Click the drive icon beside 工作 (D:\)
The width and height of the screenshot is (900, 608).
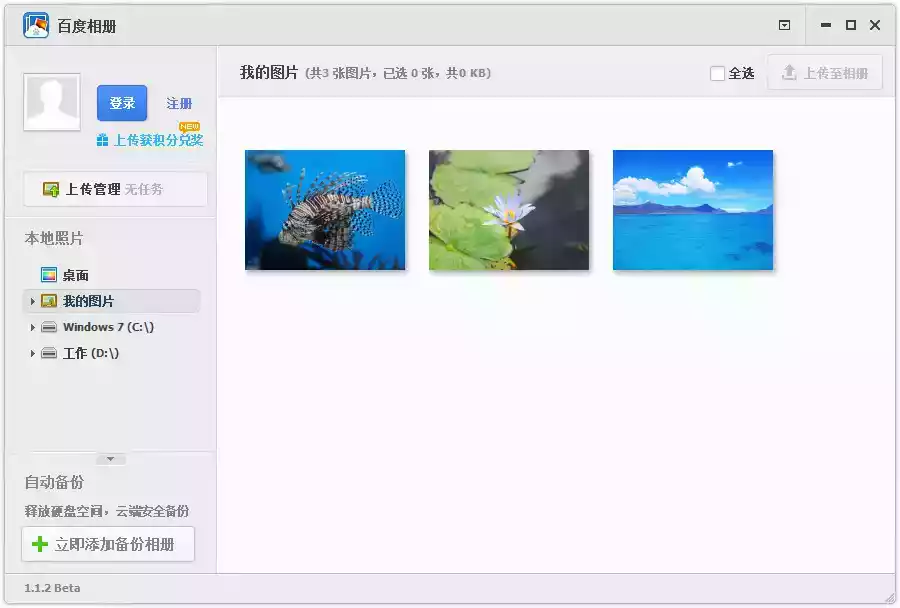pyautogui.click(x=48, y=353)
